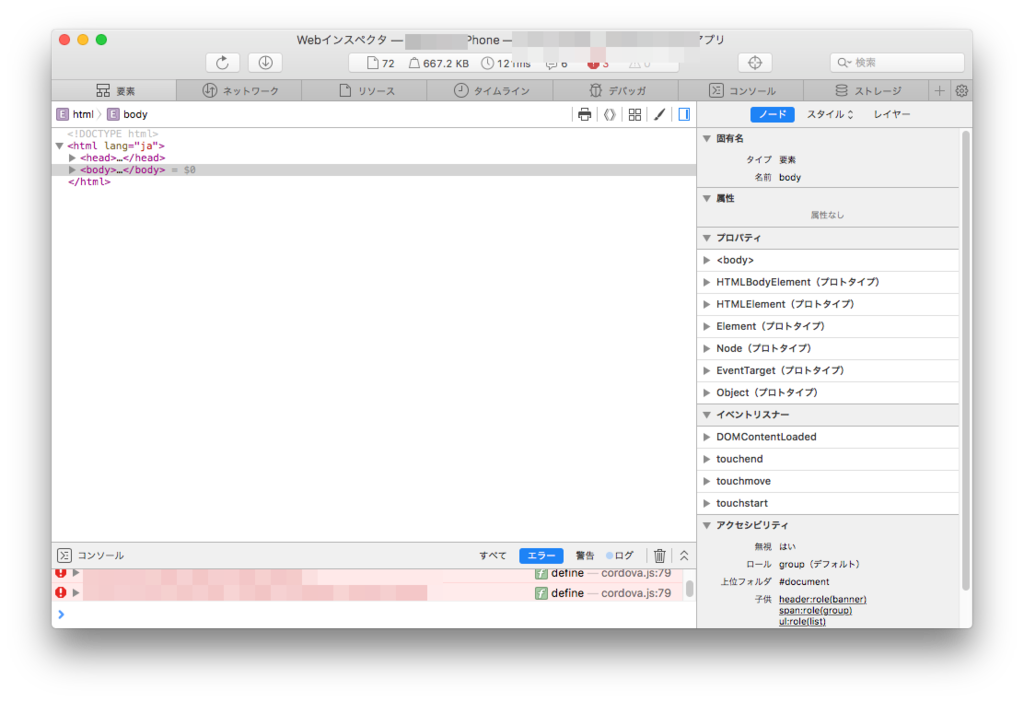Image resolution: width=1024 pixels, height=702 pixels.
Task: Expand the body element node
Action: click(x=72, y=169)
